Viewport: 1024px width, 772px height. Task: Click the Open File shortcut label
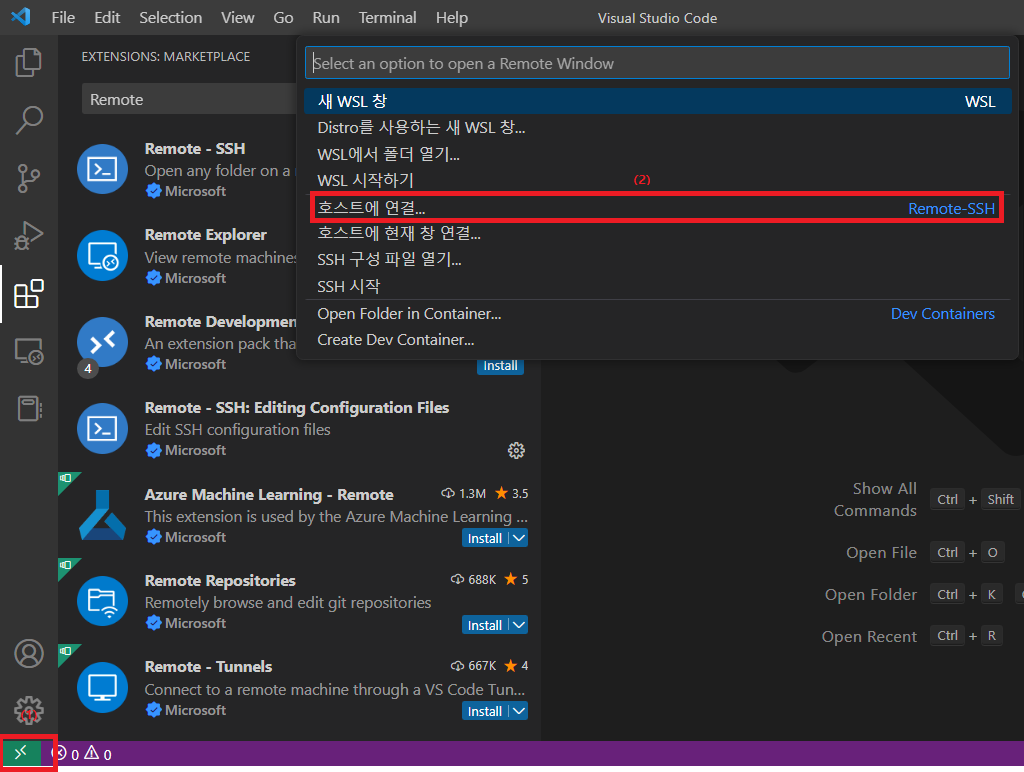pyautogui.click(x=882, y=553)
